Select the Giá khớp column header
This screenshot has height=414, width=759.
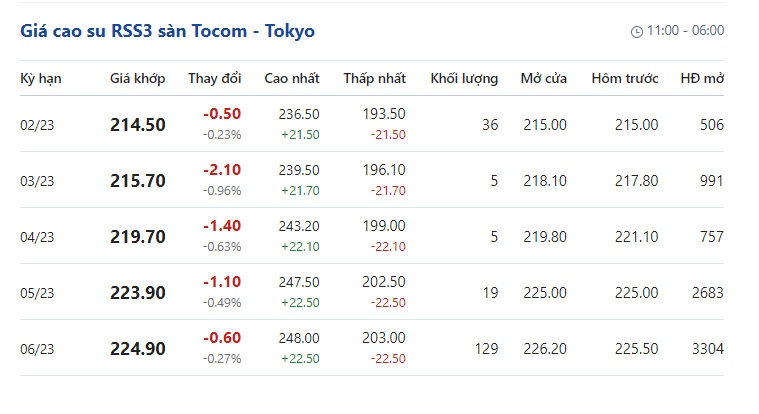click(137, 78)
